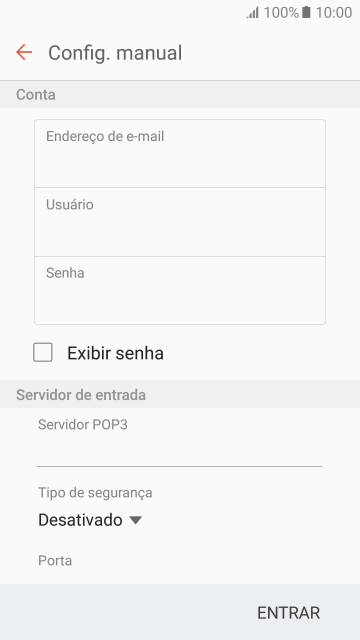Tap the signal strength icon in status bar
The width and height of the screenshot is (360, 640).
(253, 13)
